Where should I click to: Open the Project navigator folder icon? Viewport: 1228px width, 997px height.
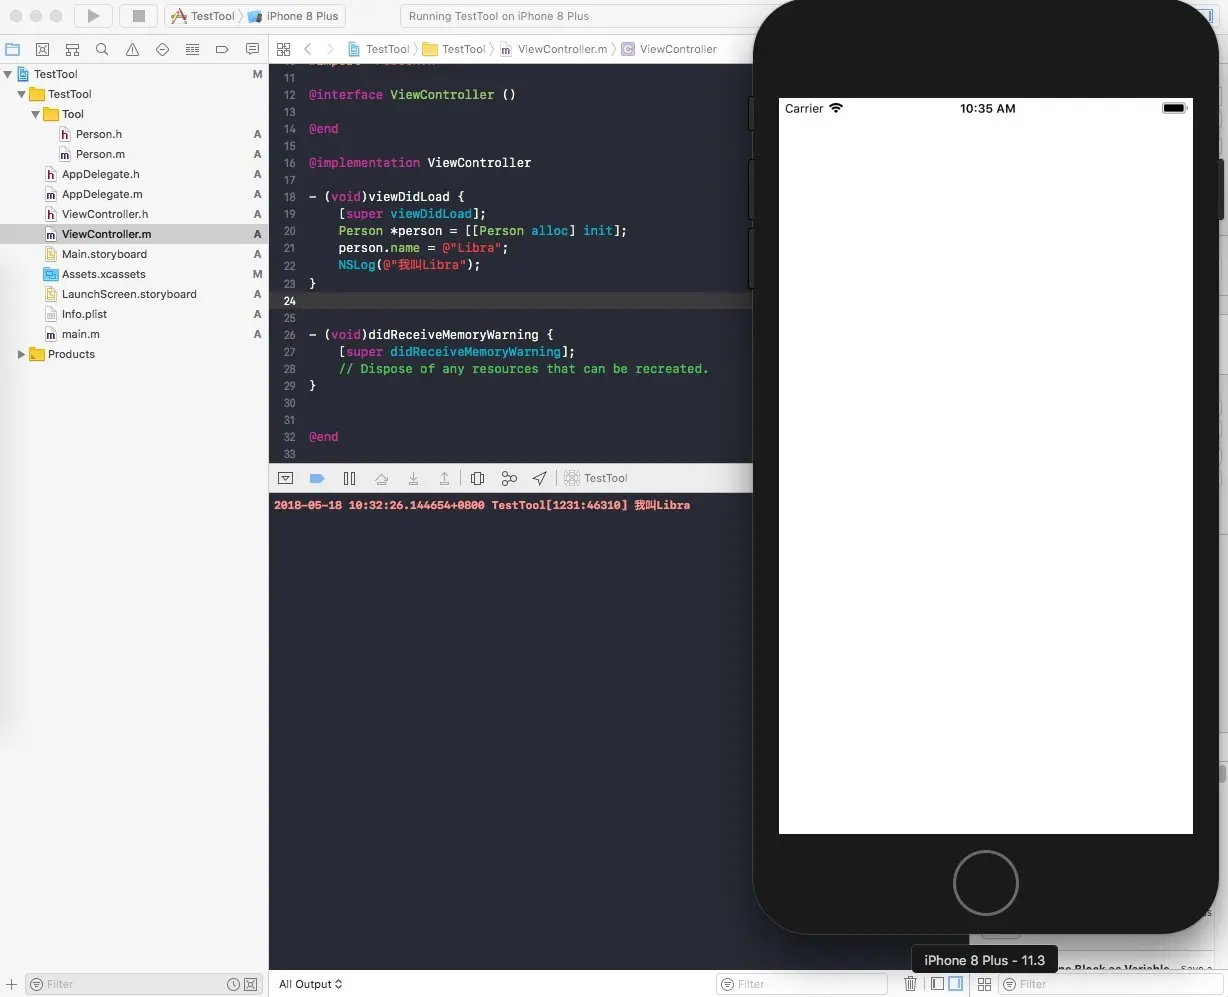point(13,49)
